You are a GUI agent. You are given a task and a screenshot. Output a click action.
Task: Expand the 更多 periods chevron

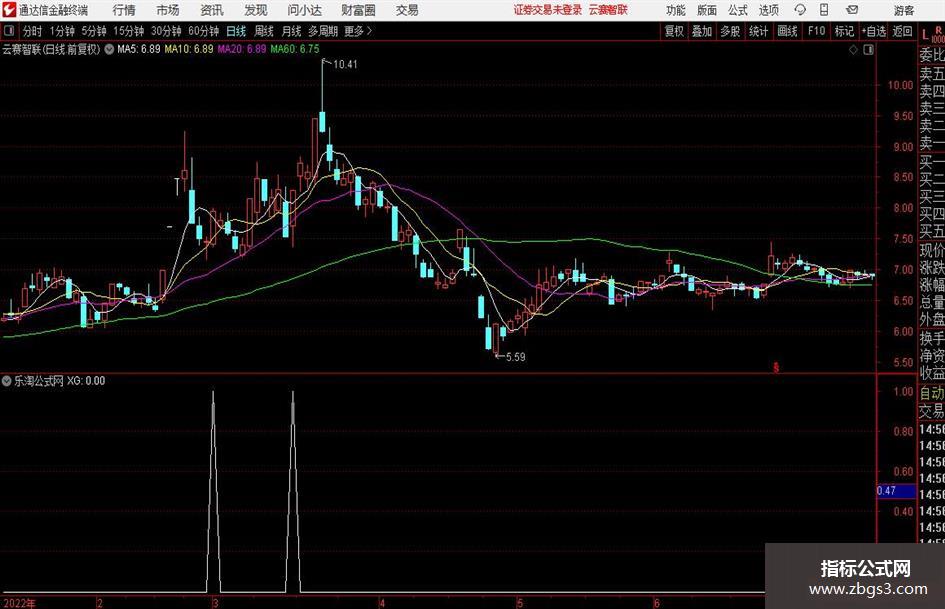point(369,31)
